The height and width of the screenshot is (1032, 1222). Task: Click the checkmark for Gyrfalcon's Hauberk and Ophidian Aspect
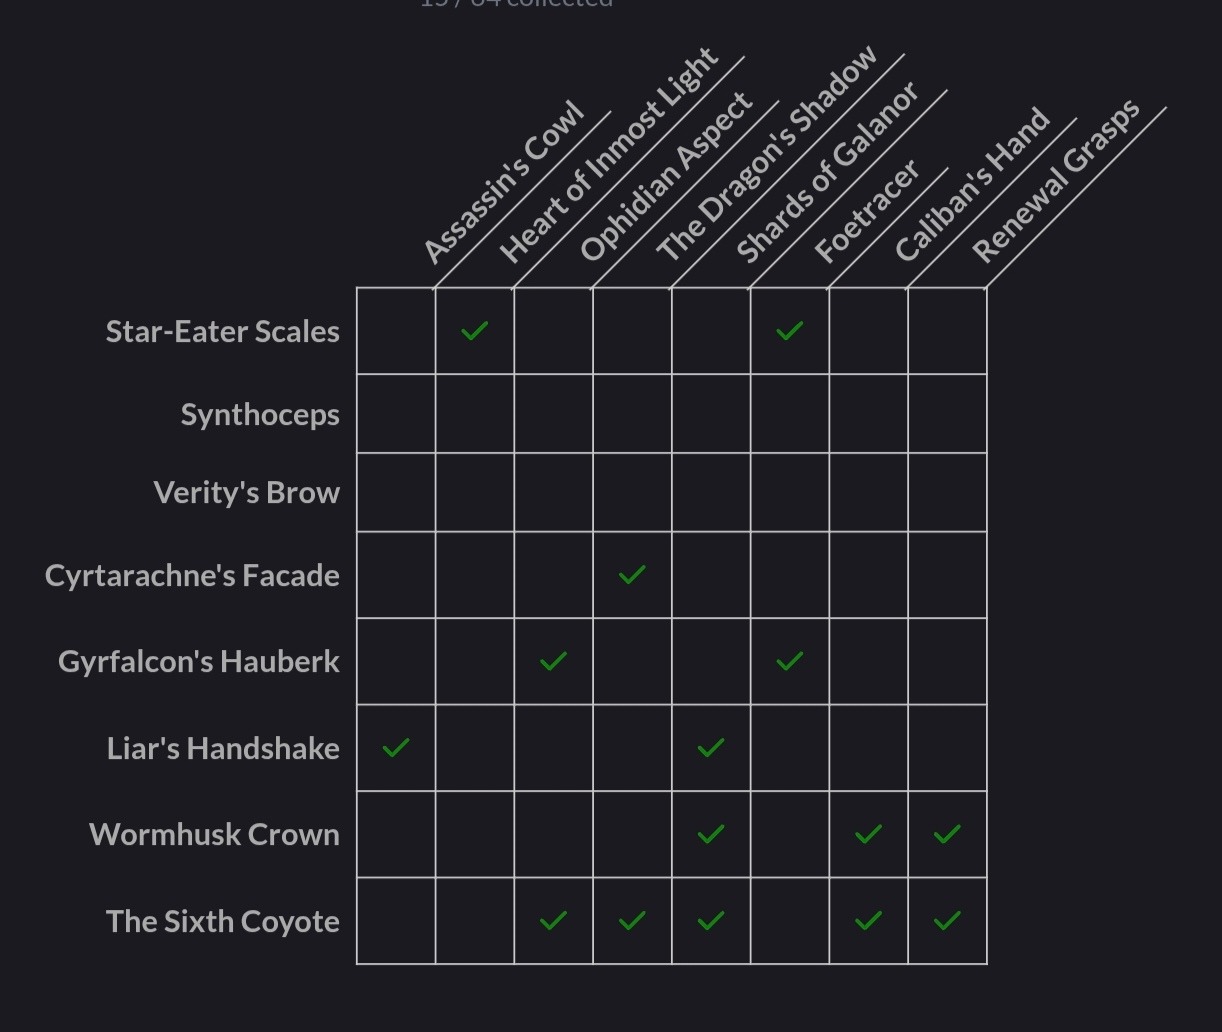pyautogui.click(x=553, y=660)
